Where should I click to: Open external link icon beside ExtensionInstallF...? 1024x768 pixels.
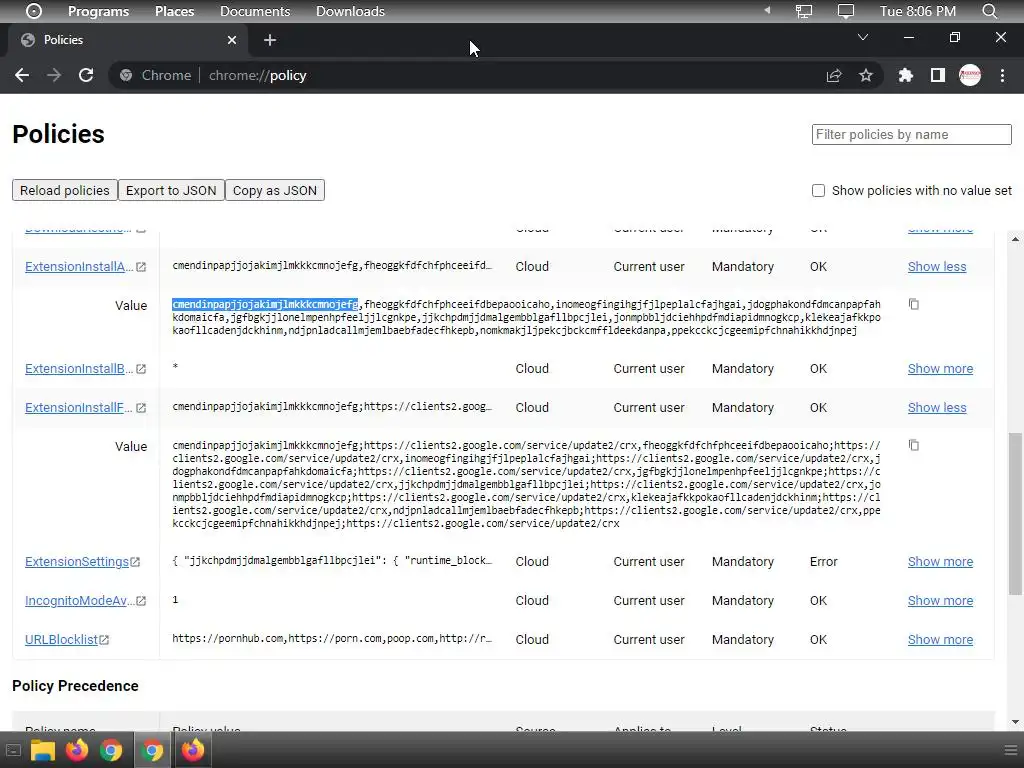tap(141, 408)
